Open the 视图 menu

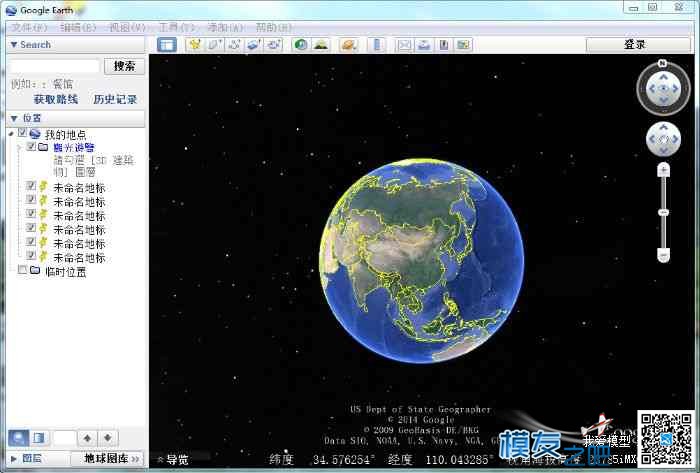128,28
